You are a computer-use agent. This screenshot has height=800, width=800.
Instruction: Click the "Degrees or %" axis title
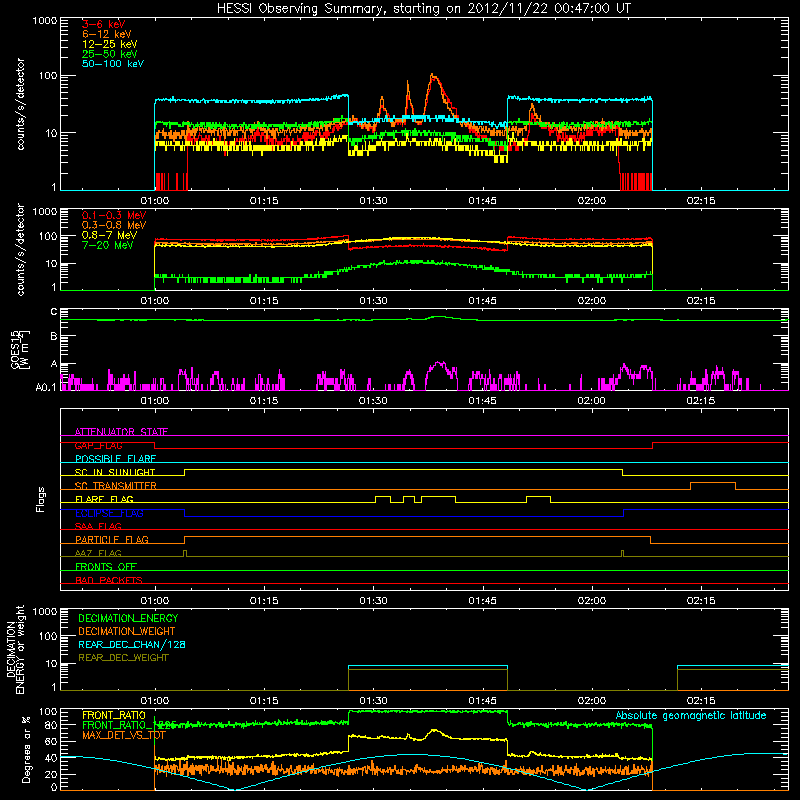tap(26, 749)
